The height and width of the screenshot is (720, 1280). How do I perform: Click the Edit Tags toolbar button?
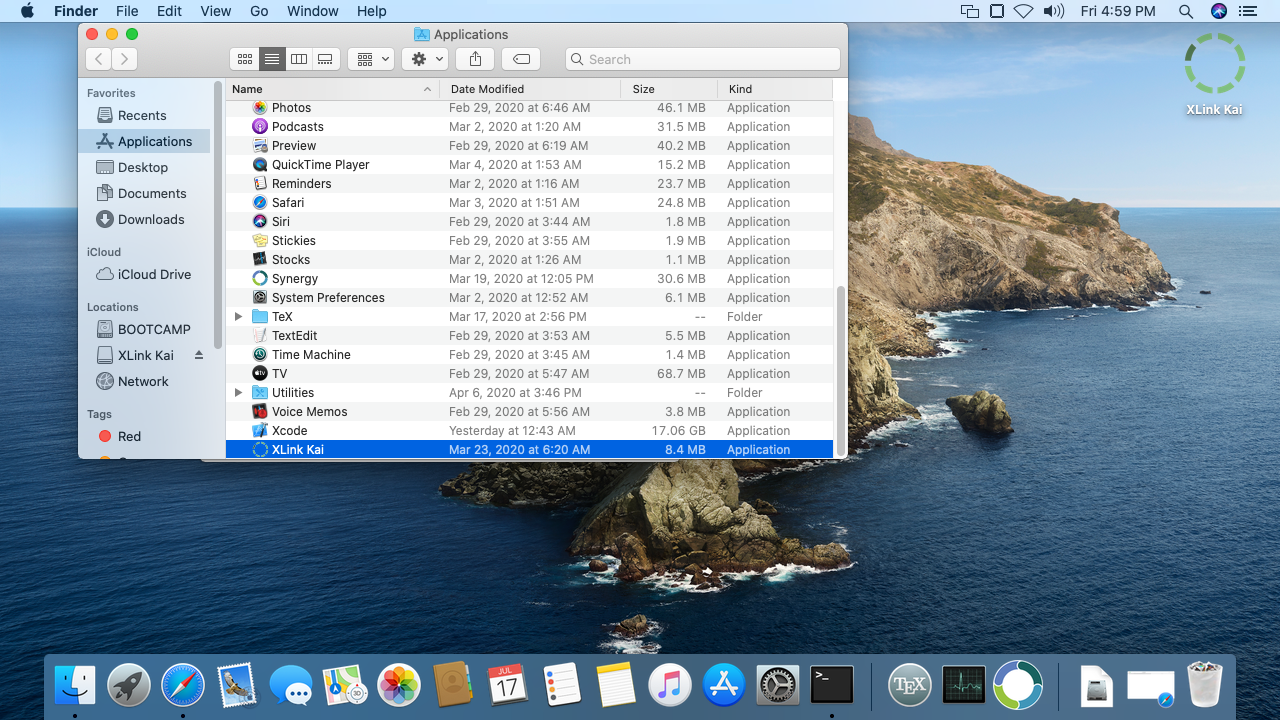[x=521, y=59]
